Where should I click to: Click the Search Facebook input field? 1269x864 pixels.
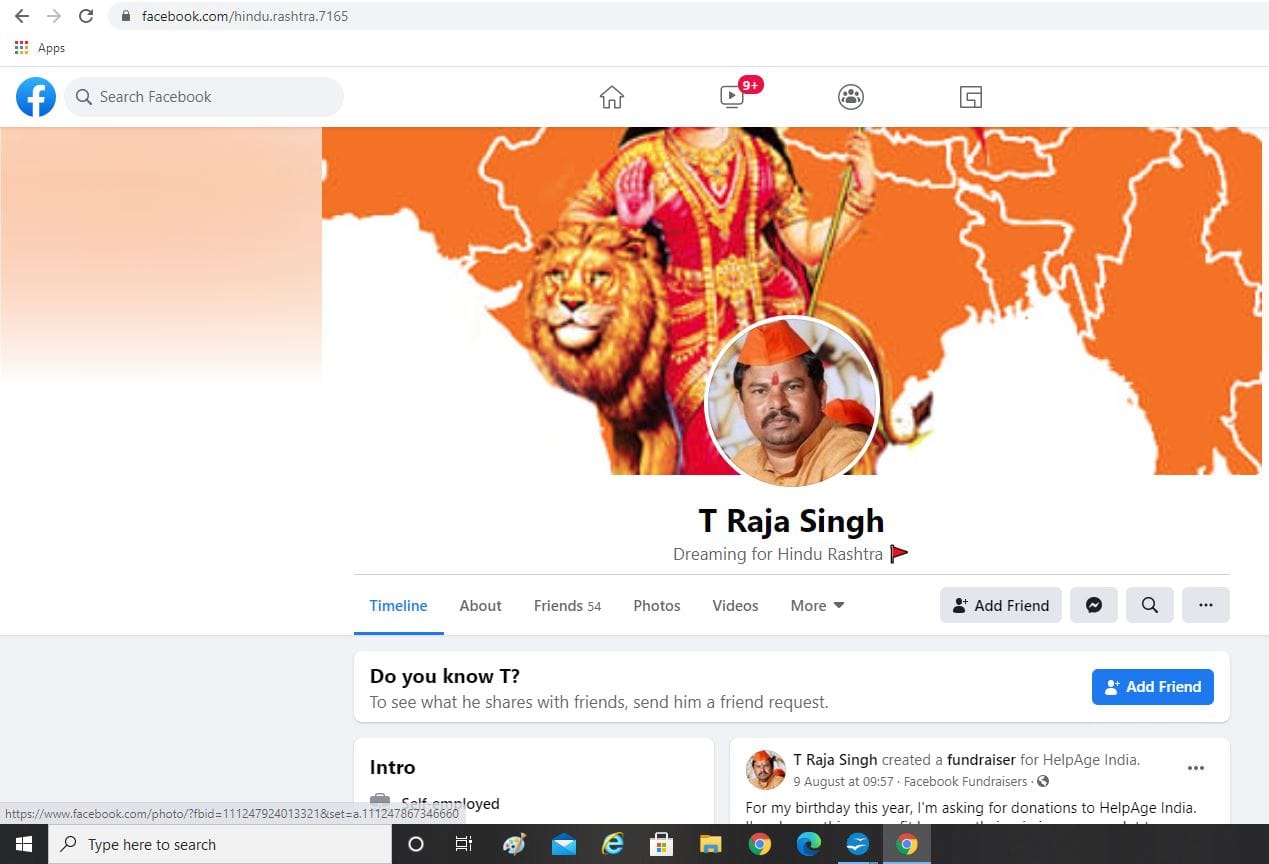pyautogui.click(x=204, y=96)
